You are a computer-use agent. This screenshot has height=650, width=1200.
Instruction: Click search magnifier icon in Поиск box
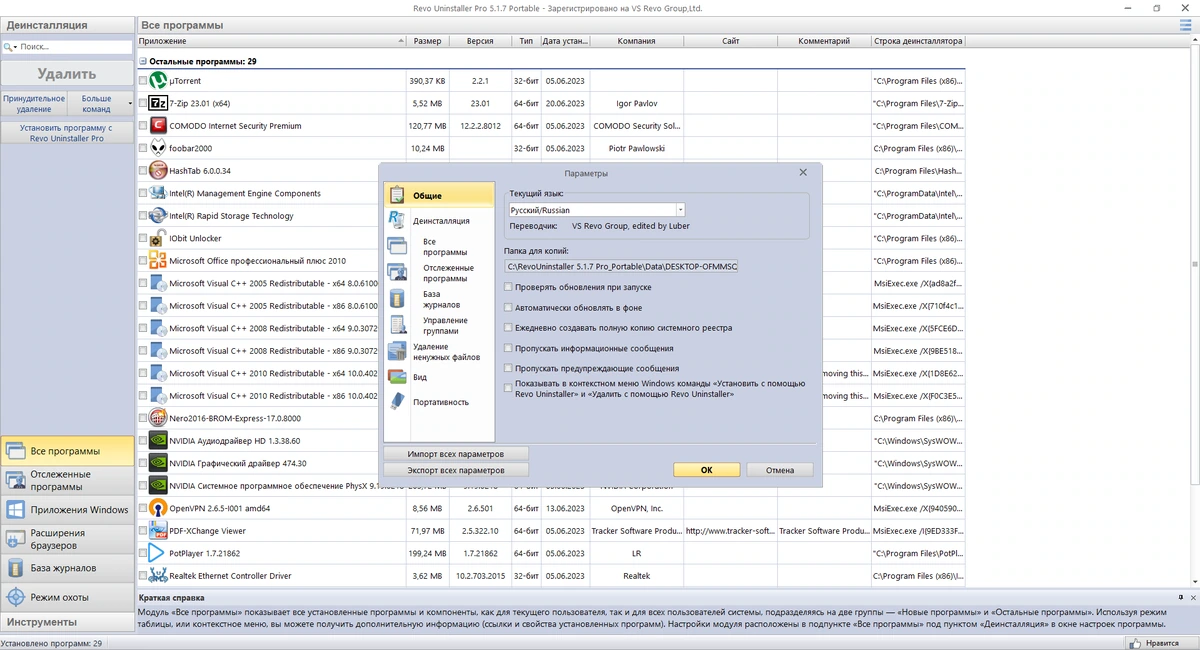tap(8, 47)
